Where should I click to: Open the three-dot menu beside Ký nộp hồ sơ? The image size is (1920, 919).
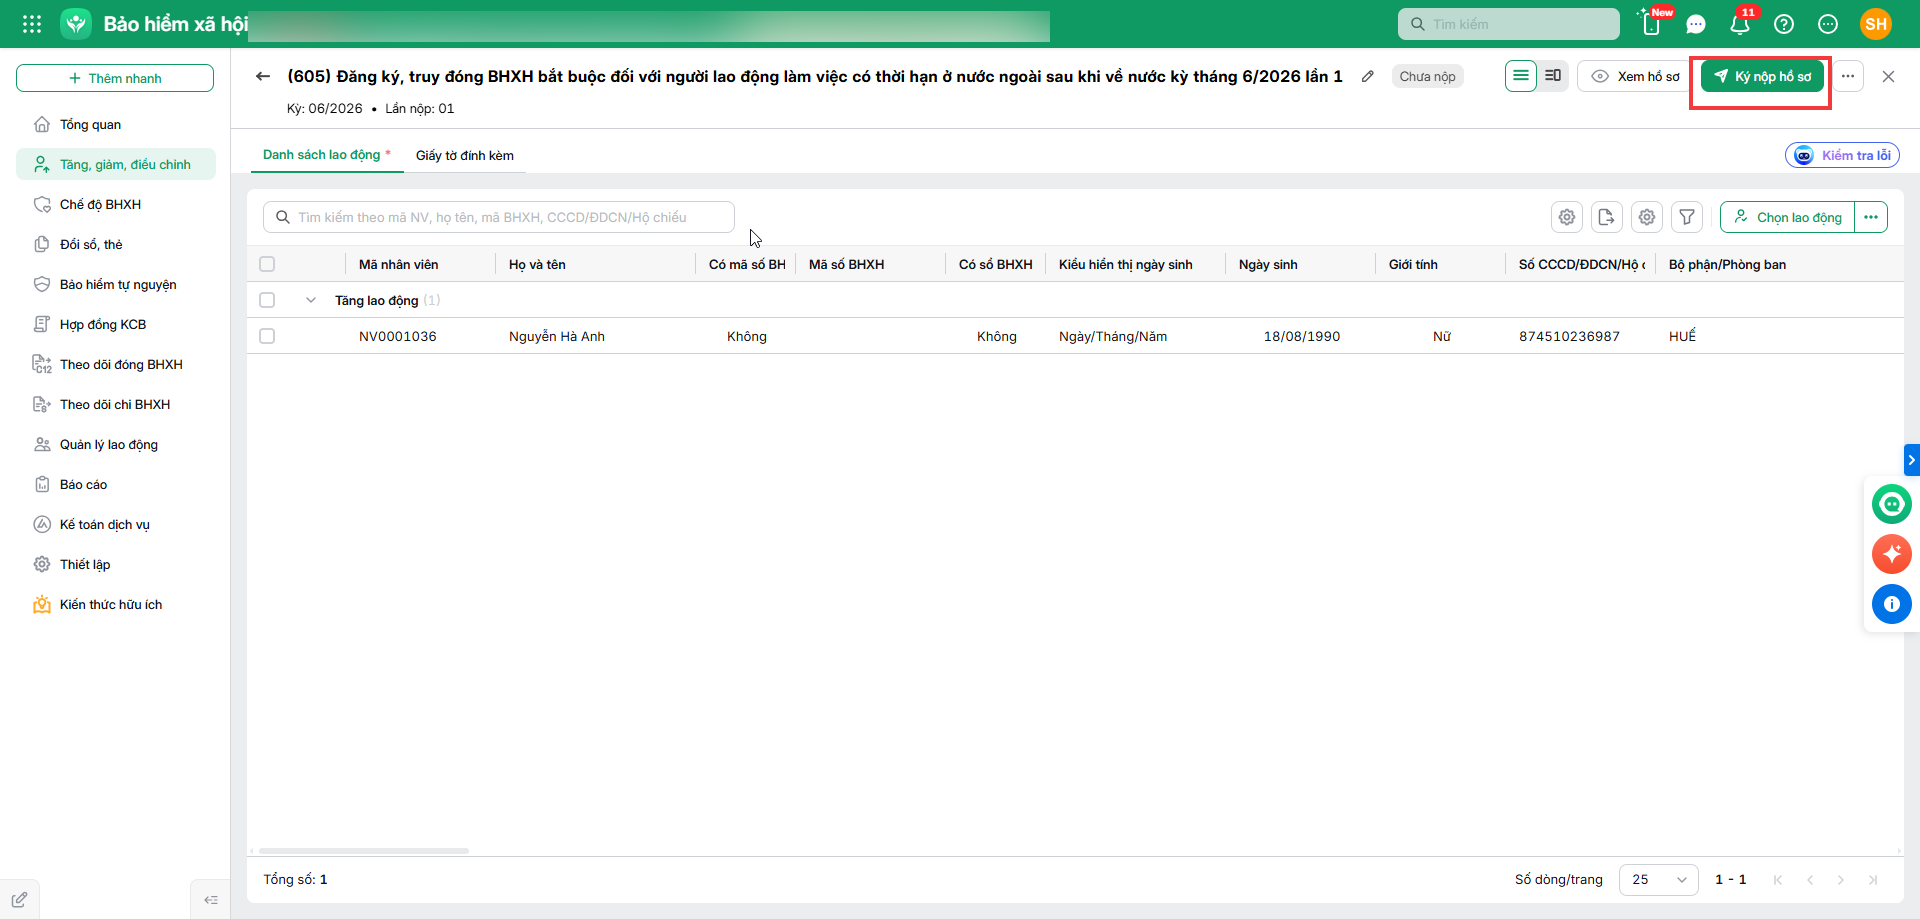(1848, 76)
